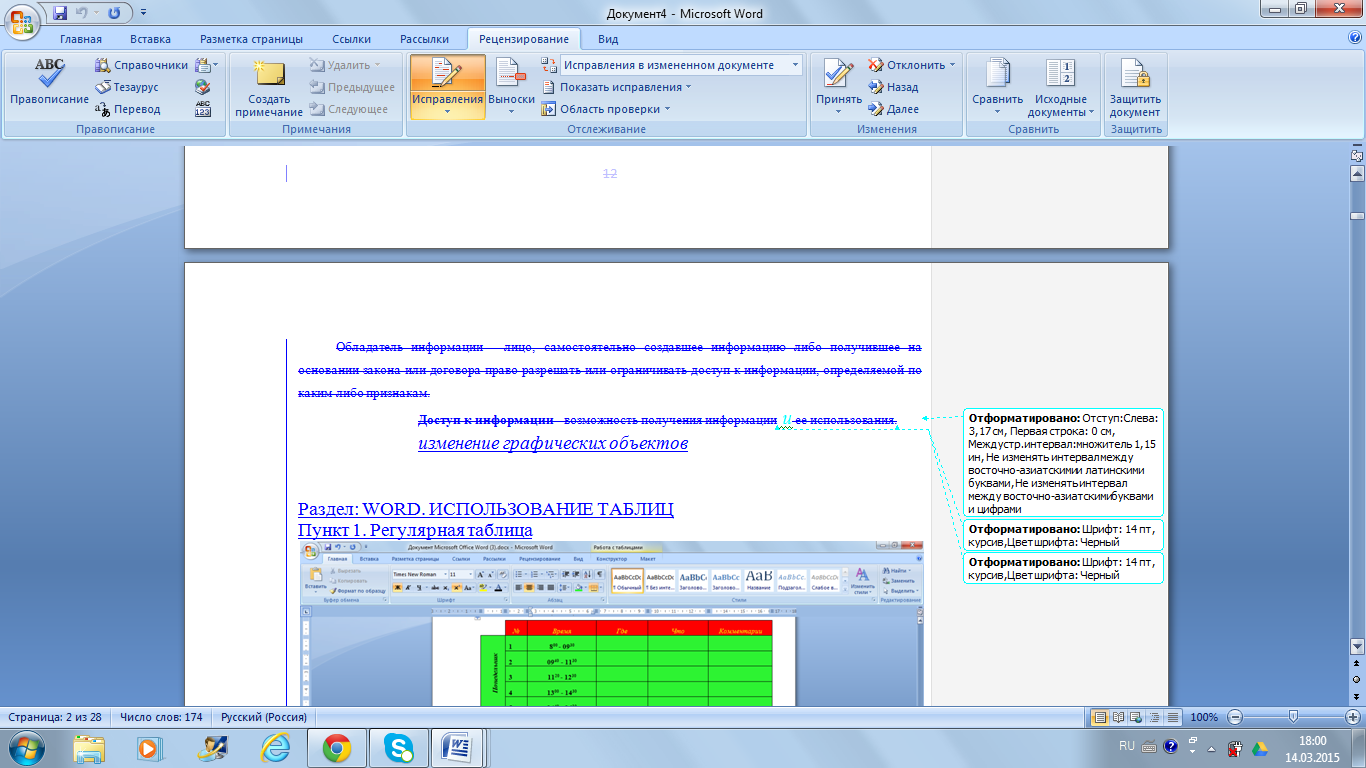Click the zoom slider handle
1366x768 pixels.
pos(1294,717)
